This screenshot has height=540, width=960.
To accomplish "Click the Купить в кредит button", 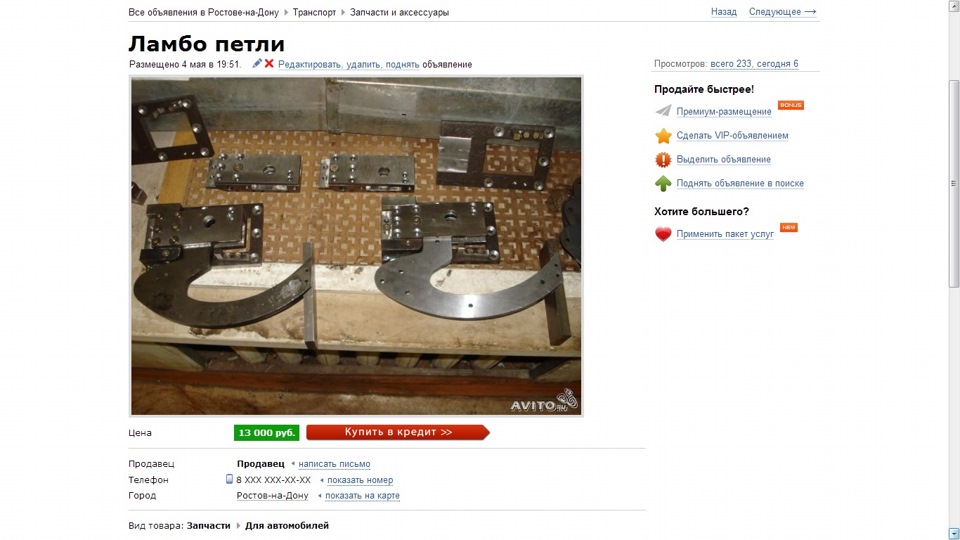I will (398, 432).
